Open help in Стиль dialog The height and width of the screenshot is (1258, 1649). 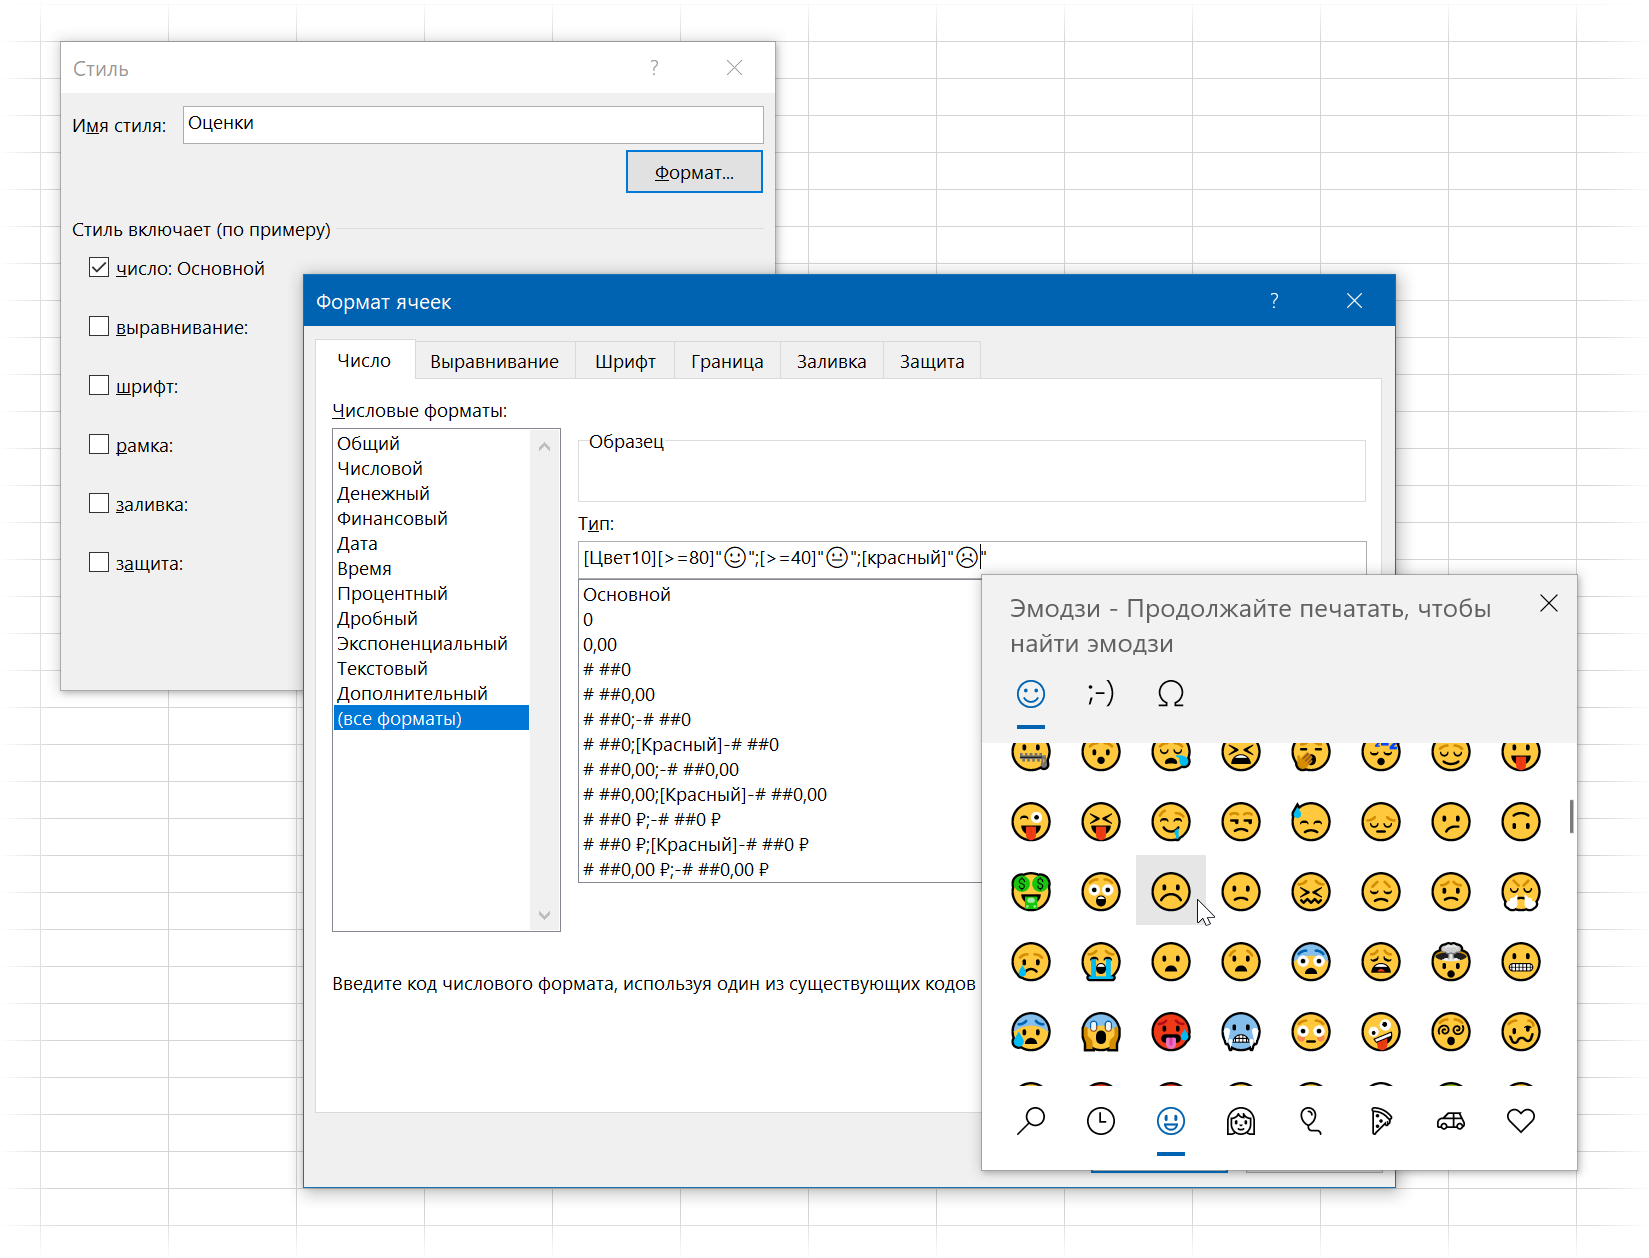tap(654, 68)
